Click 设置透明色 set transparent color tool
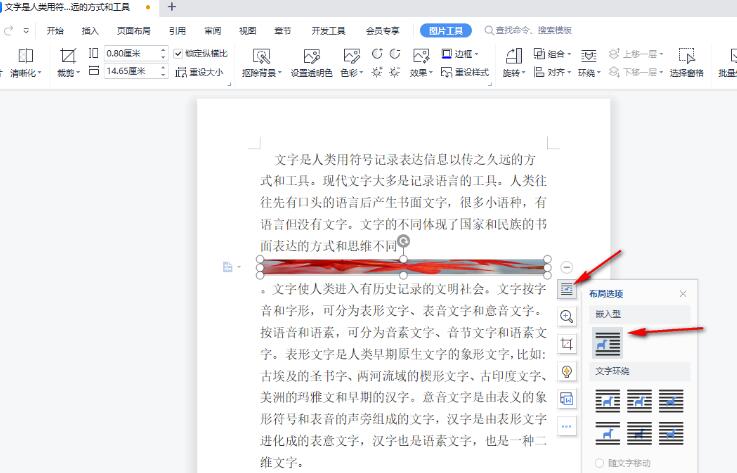This screenshot has height=473, width=737. pos(312,63)
